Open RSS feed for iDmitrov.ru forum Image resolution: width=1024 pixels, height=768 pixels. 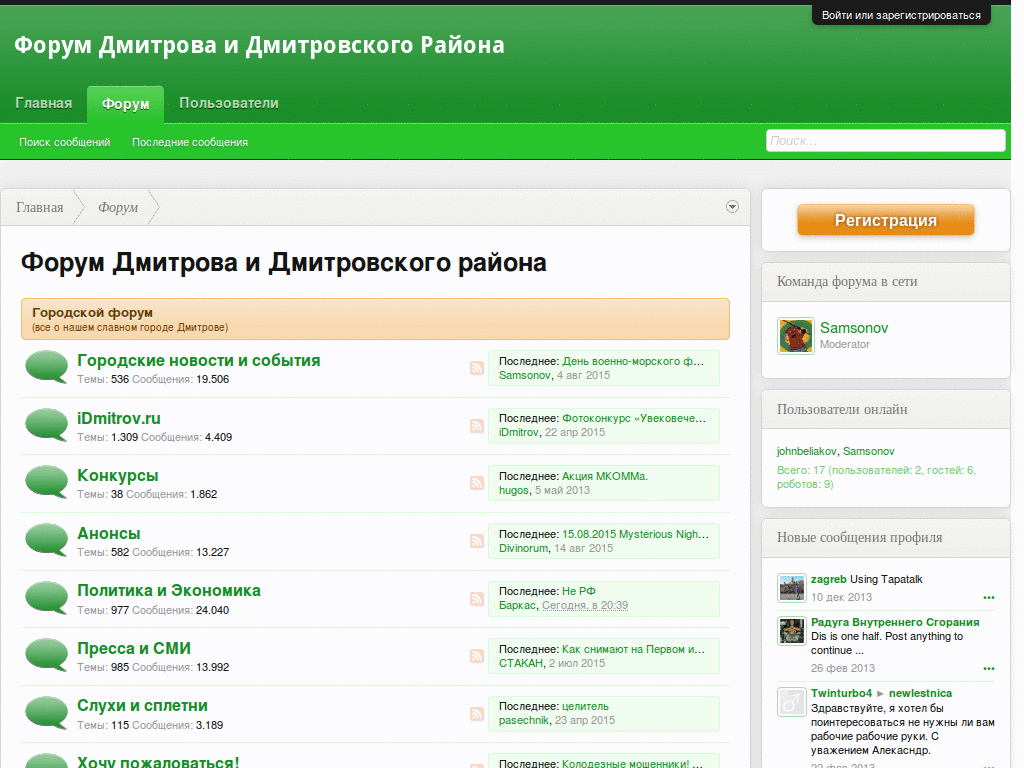(x=477, y=426)
